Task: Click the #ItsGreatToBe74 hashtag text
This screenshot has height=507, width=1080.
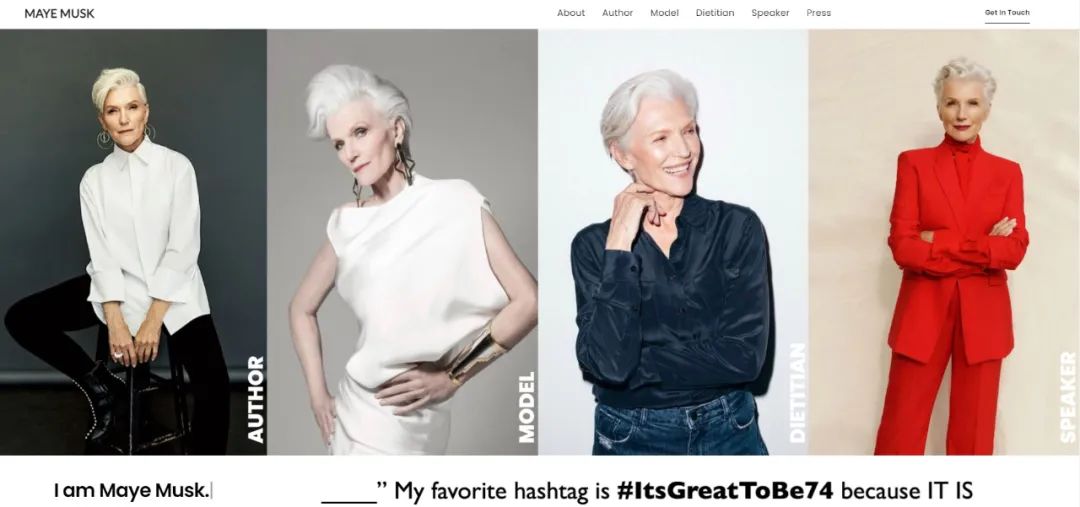Action: tap(725, 491)
